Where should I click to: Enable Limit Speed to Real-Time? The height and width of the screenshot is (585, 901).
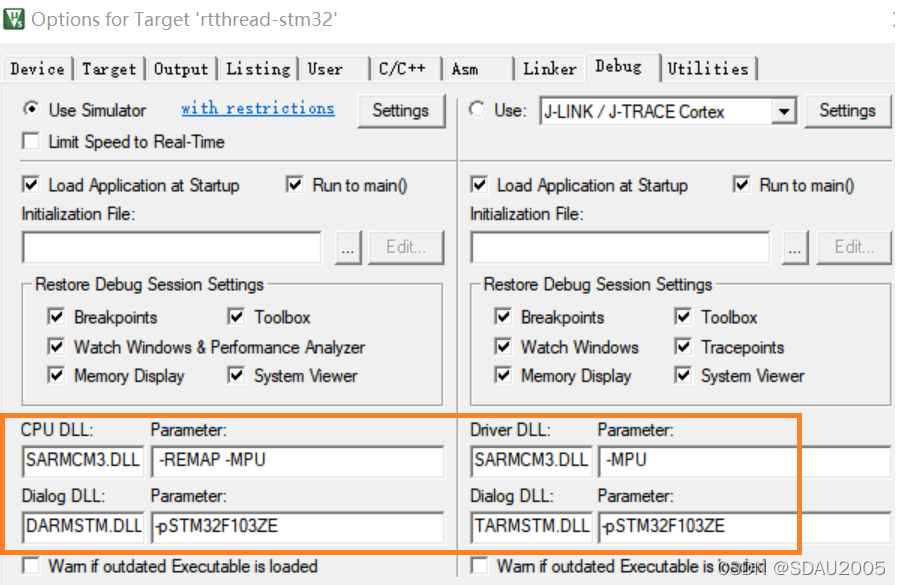30,140
